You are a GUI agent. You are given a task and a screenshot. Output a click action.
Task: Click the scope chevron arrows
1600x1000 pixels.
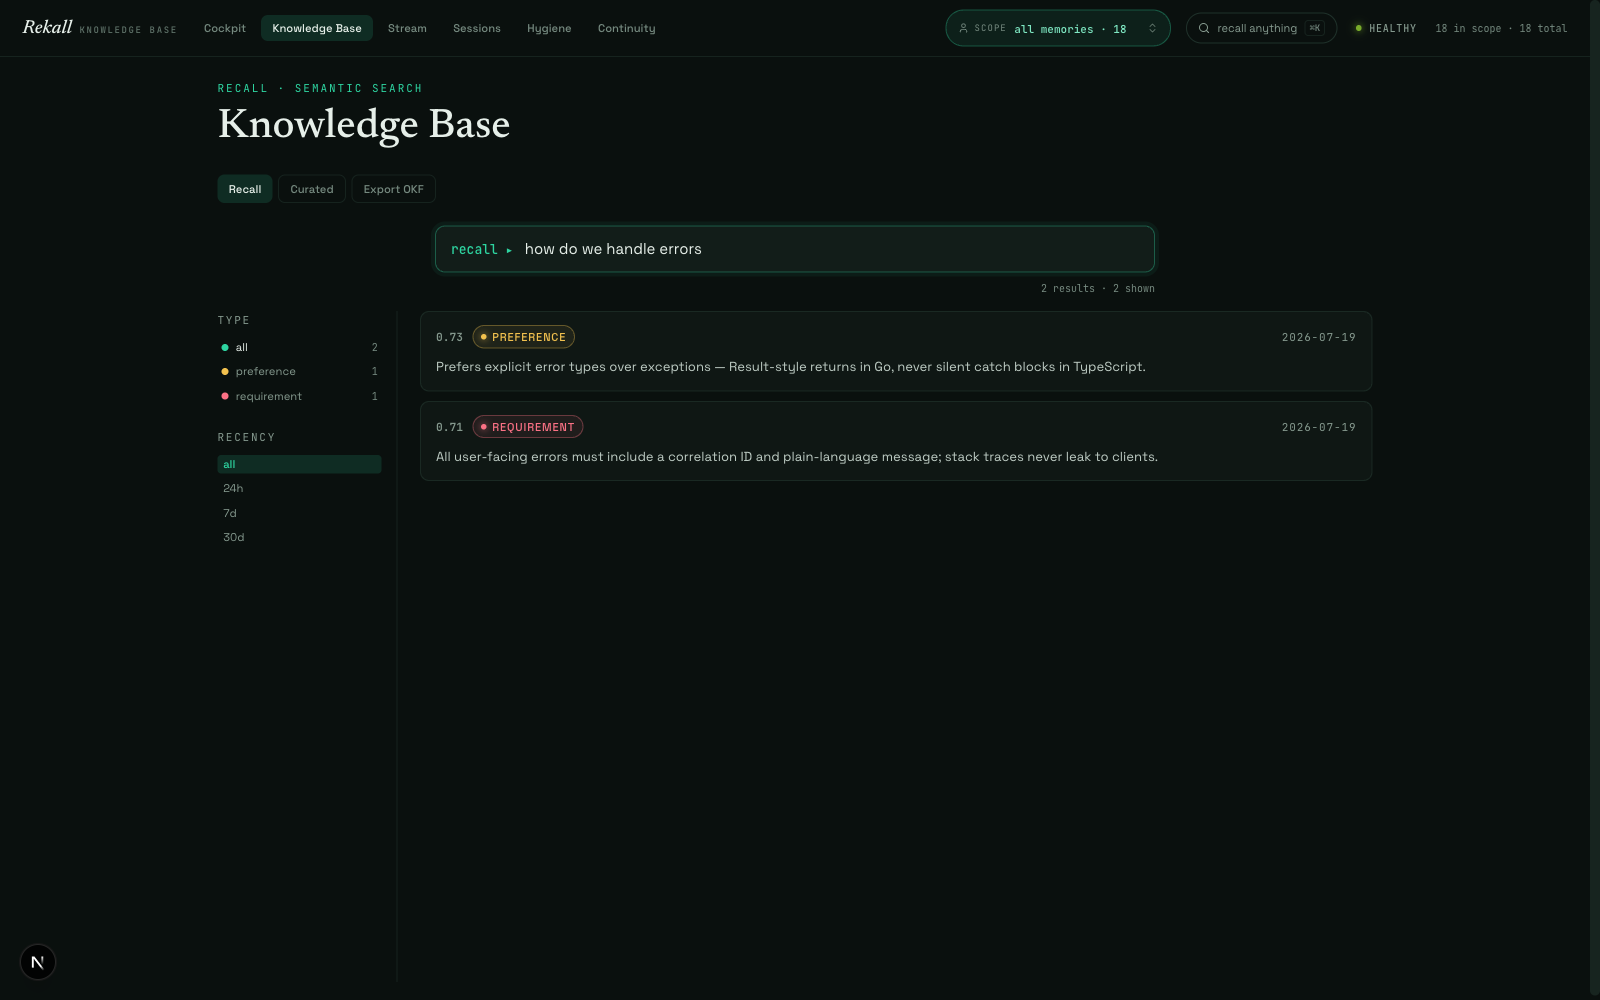(1152, 28)
